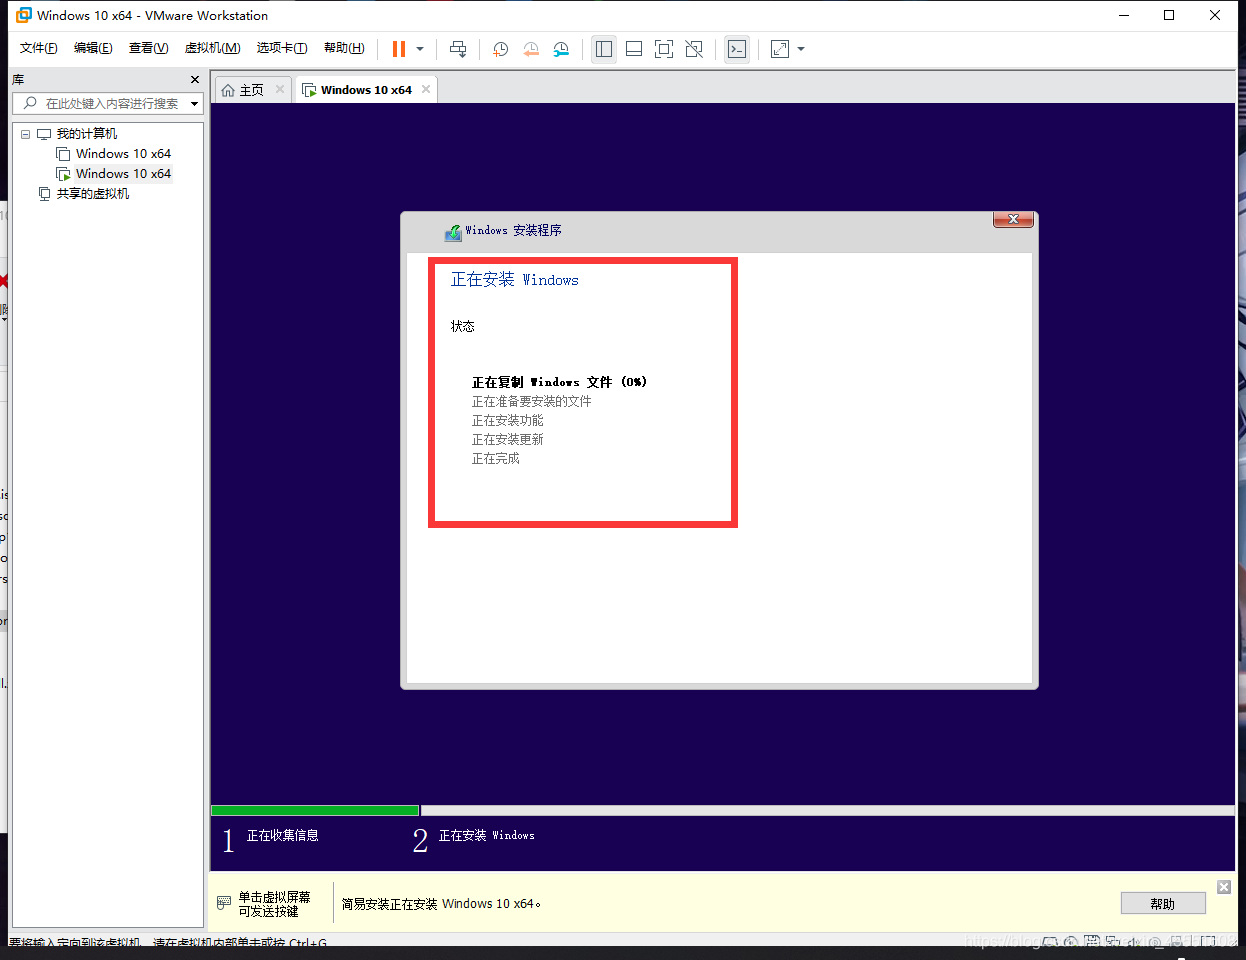Dismiss the yellow easy install hint bar

pyautogui.click(x=1224, y=887)
